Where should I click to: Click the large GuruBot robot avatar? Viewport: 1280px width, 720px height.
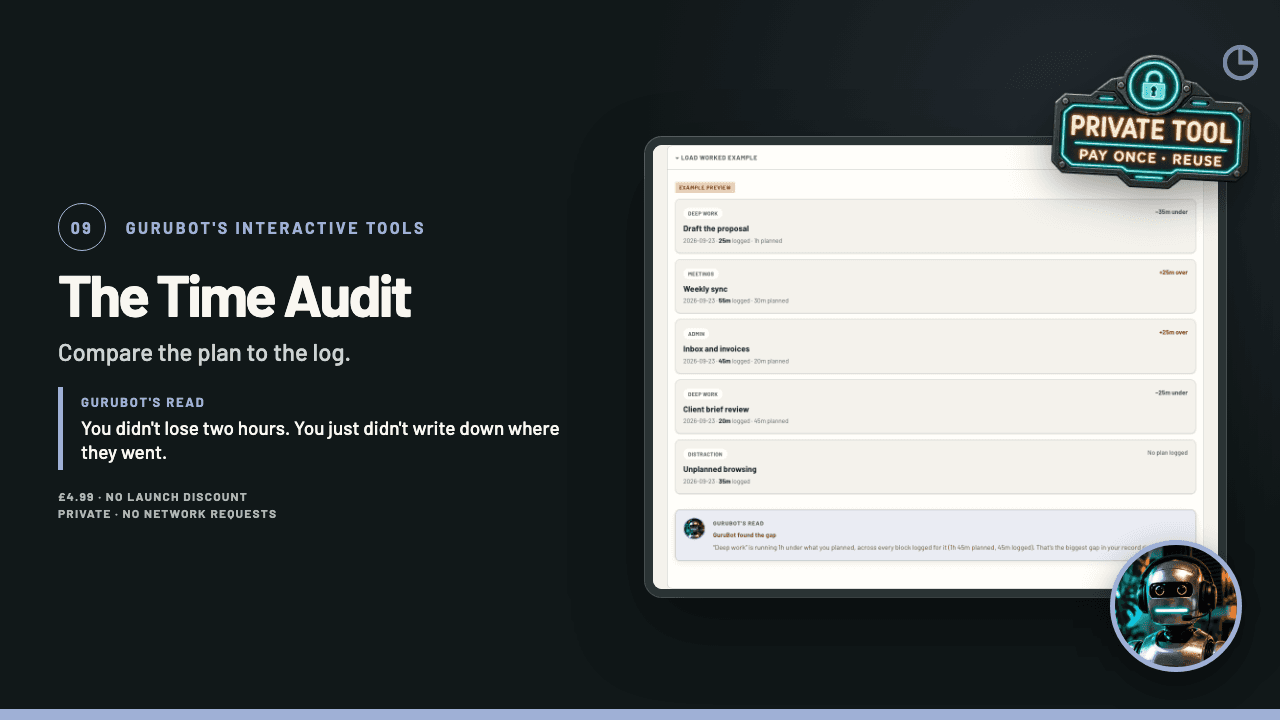[1176, 606]
